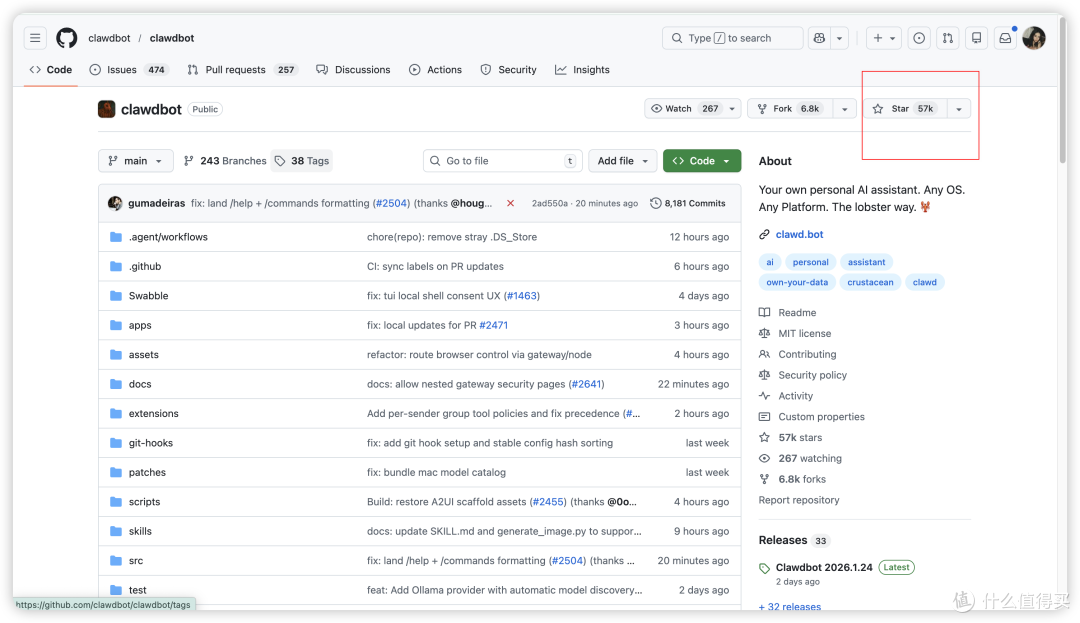Open the git-hooks folder

coord(151,443)
